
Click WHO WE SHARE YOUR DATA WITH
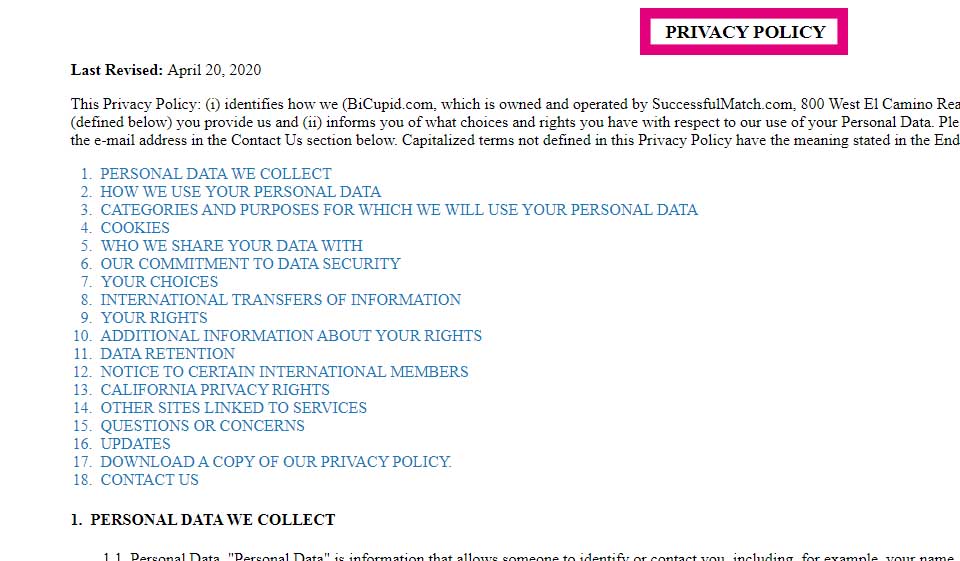click(231, 246)
